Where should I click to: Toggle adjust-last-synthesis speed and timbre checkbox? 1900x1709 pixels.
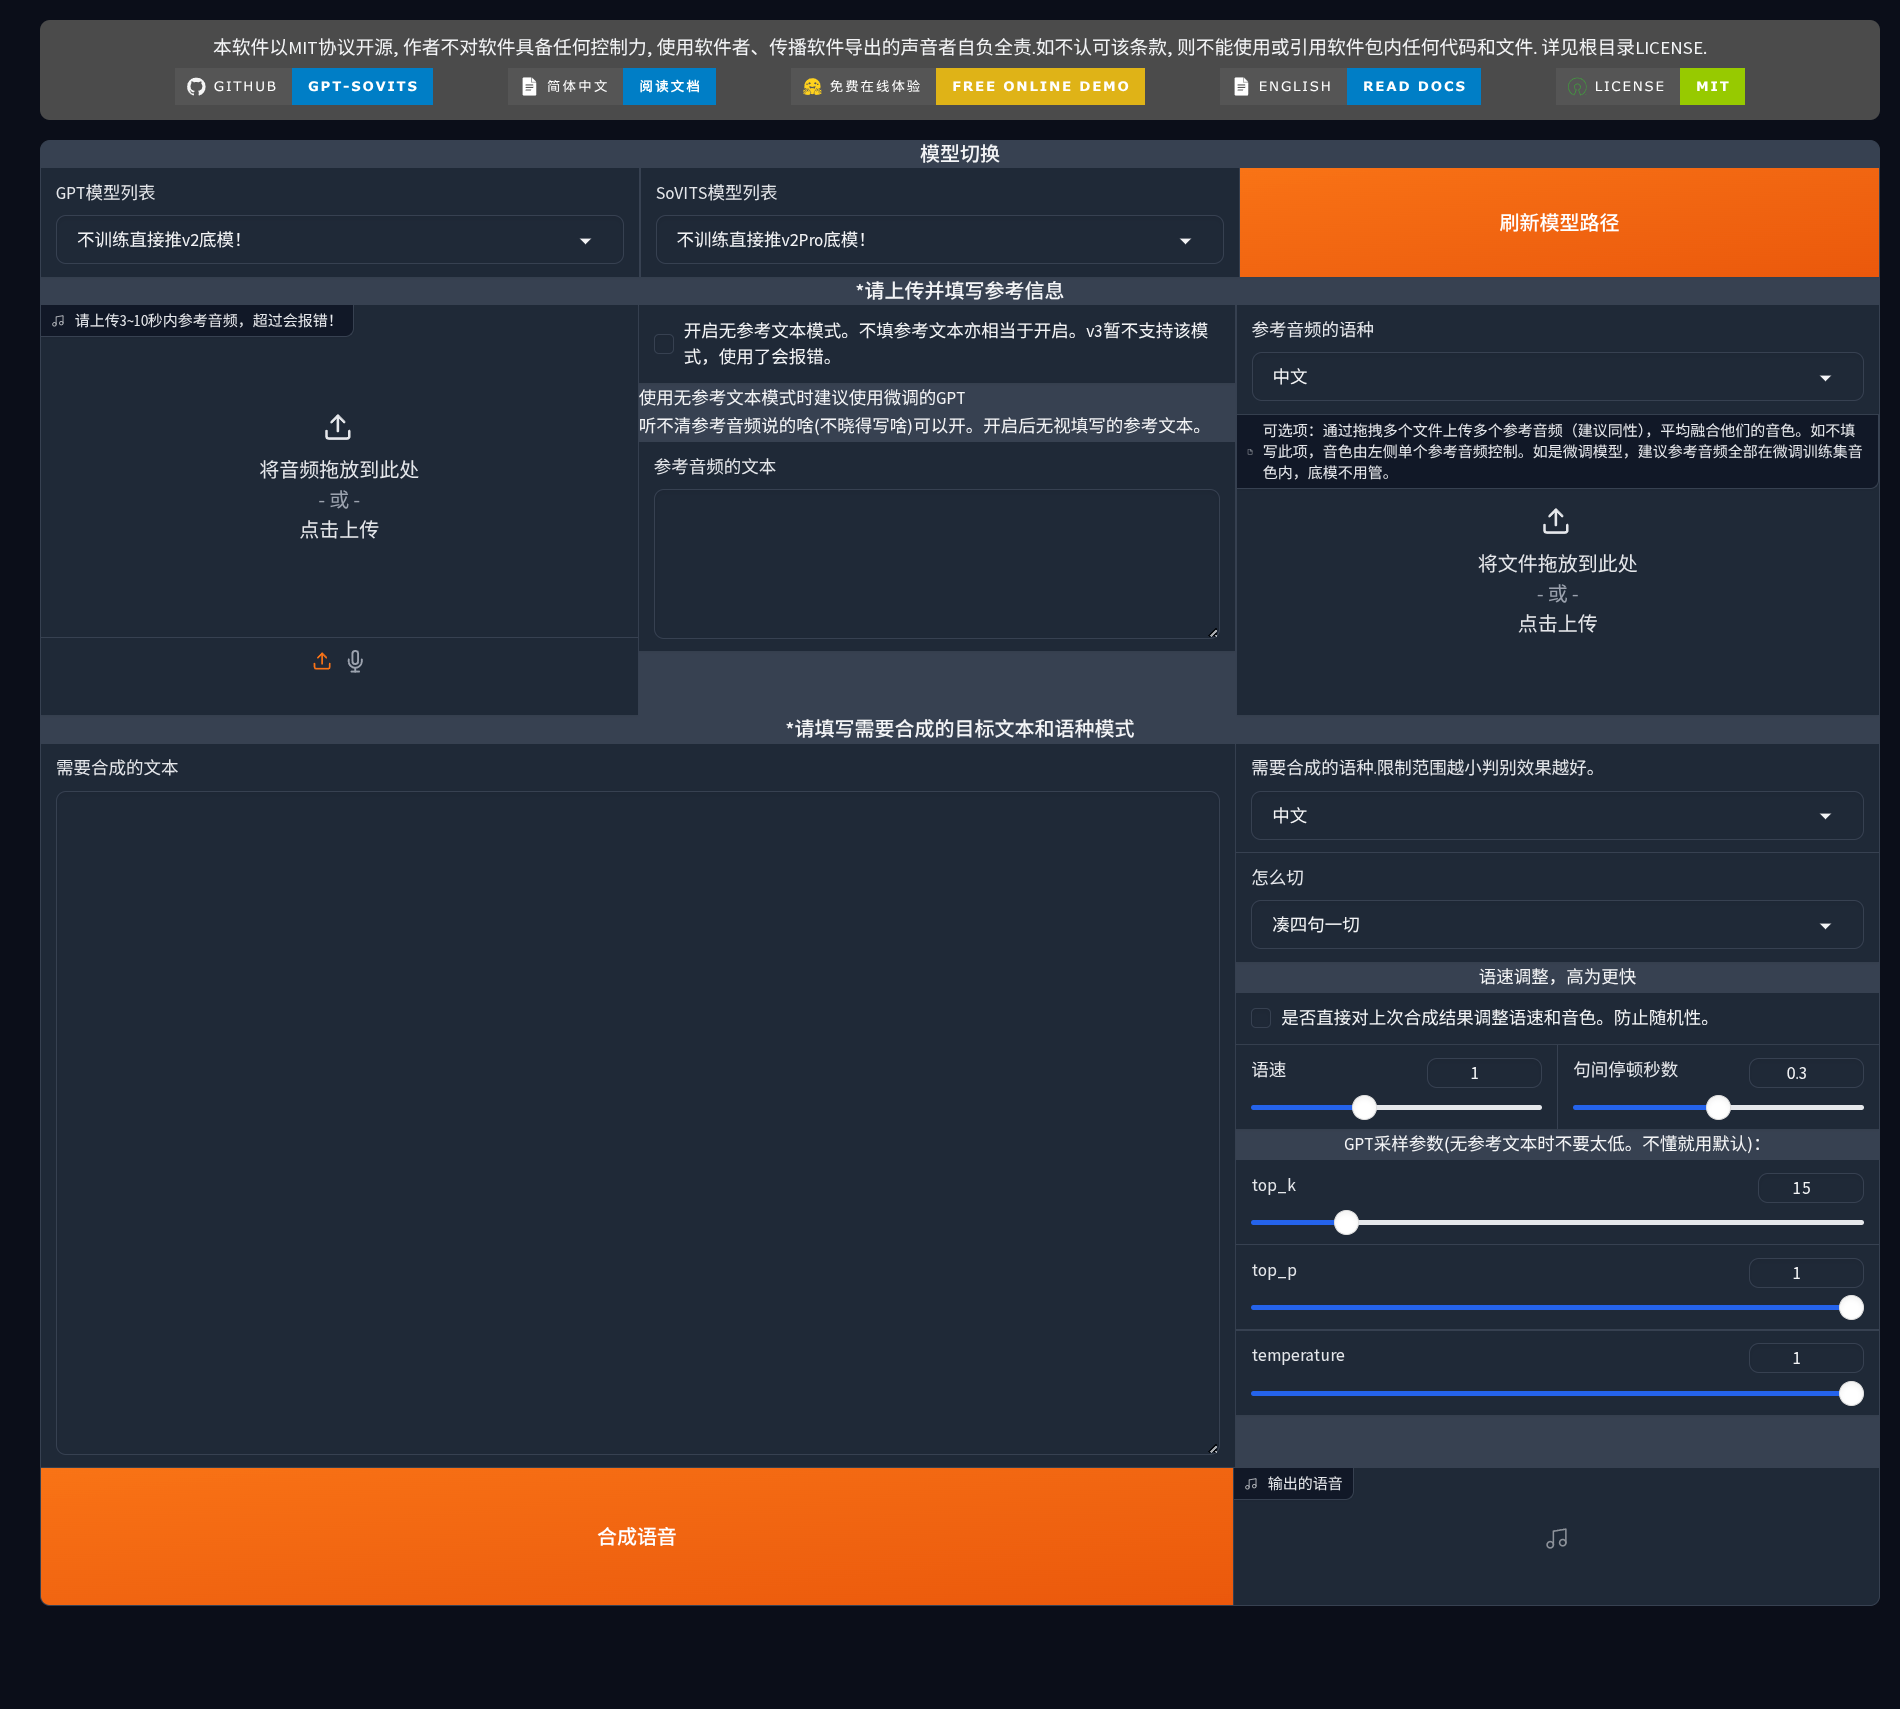pos(1262,1018)
